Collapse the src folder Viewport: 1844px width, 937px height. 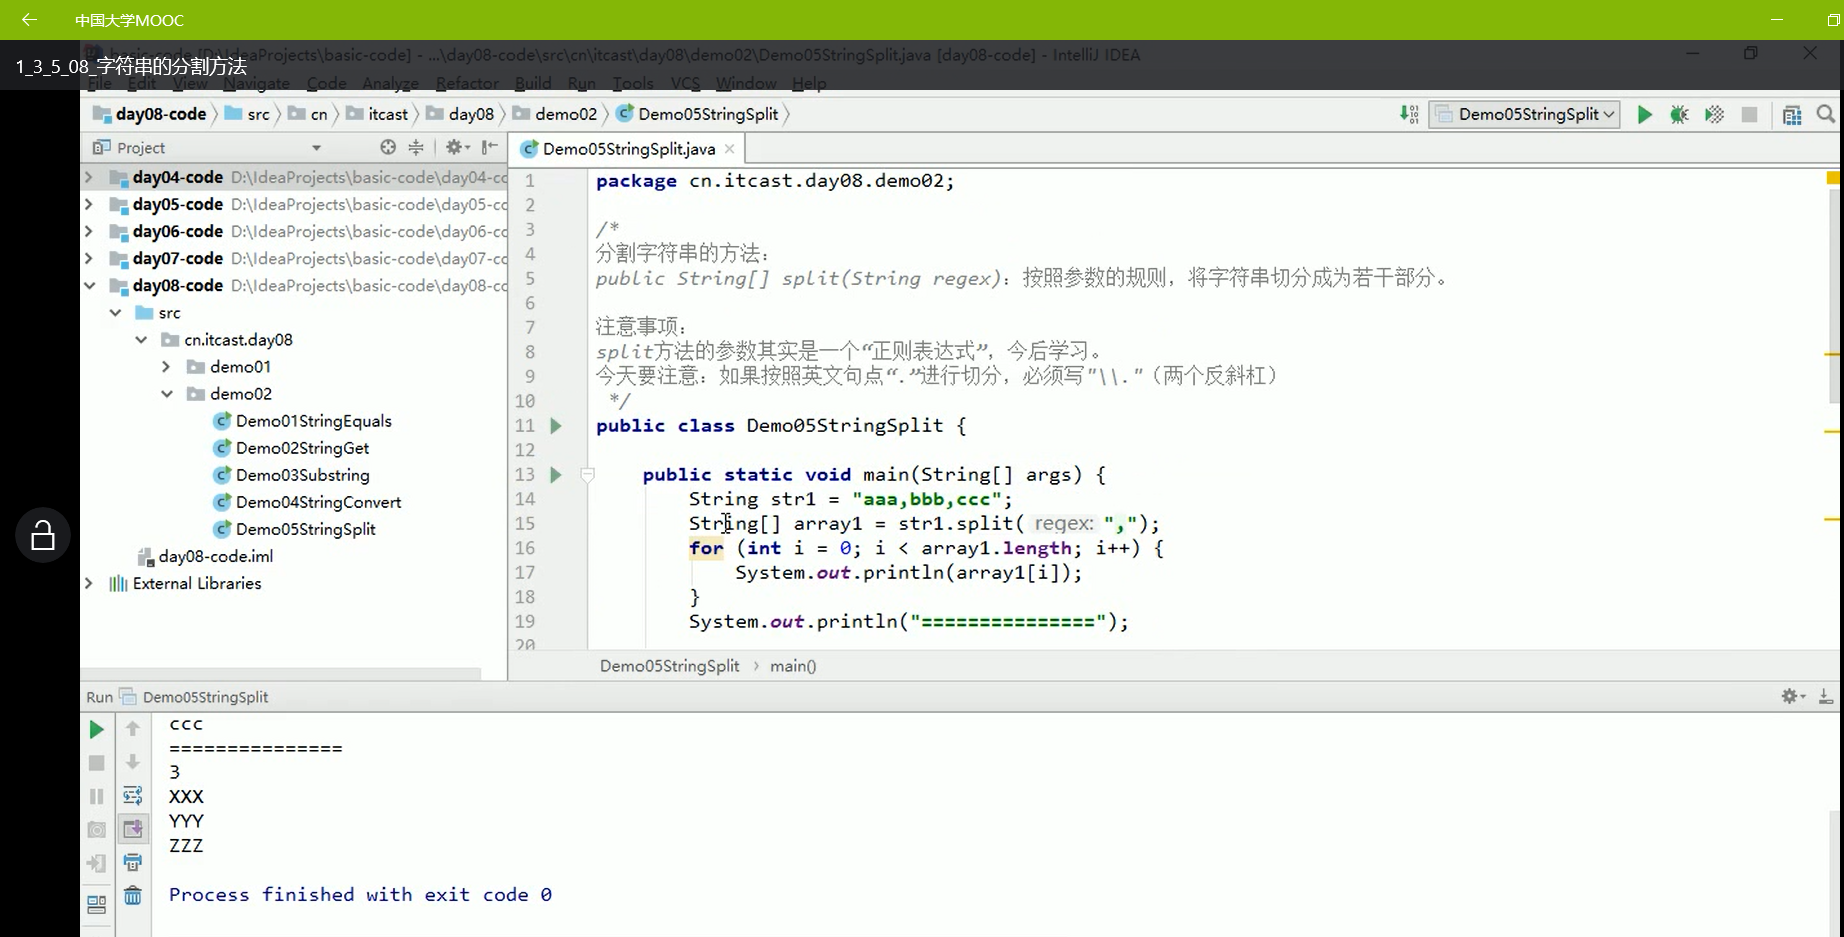click(x=116, y=313)
